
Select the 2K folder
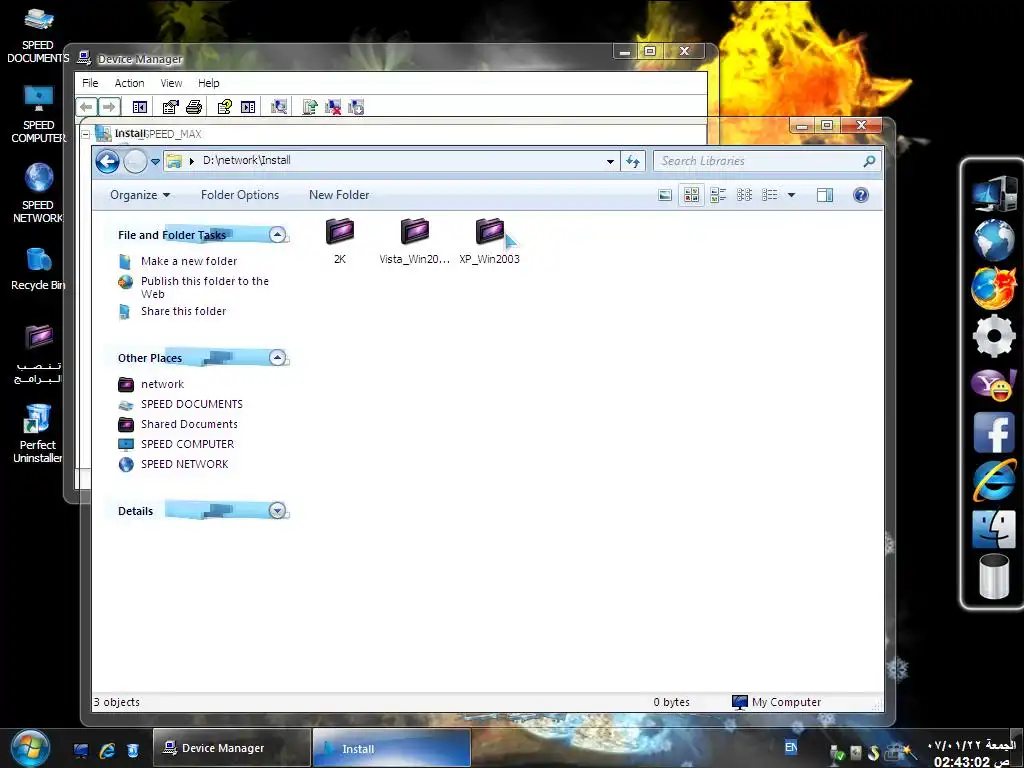pos(340,241)
